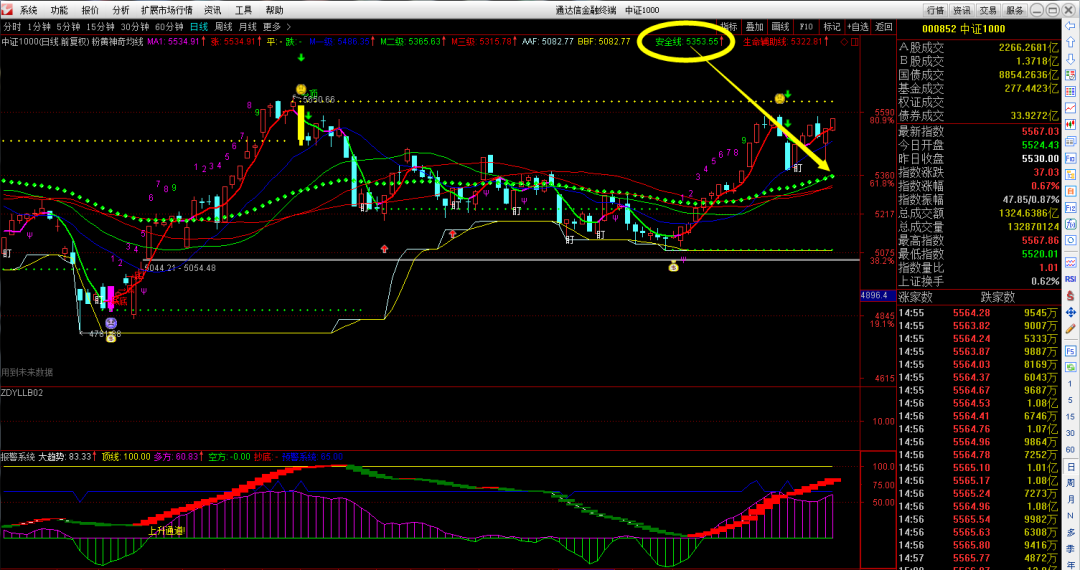Expand the 更多 periods list
Viewport: 1080px width, 570px height.
click(277, 27)
